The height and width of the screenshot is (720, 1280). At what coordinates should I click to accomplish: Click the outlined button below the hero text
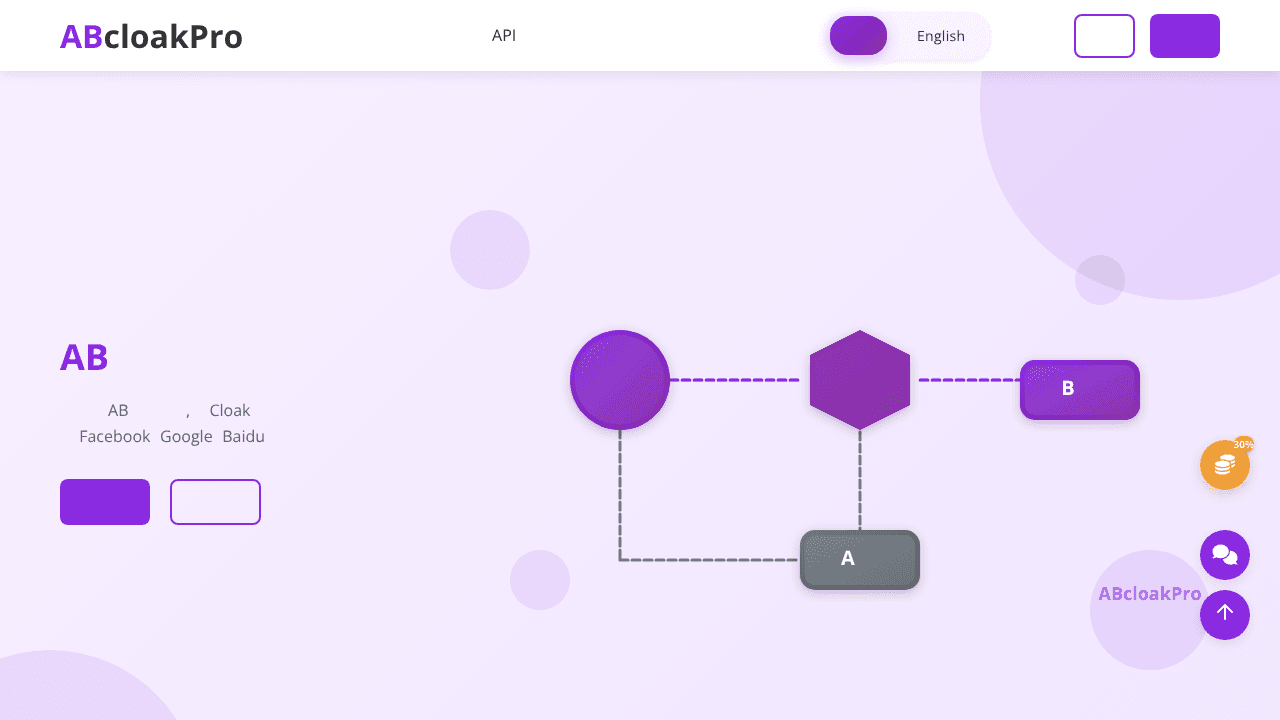[215, 502]
